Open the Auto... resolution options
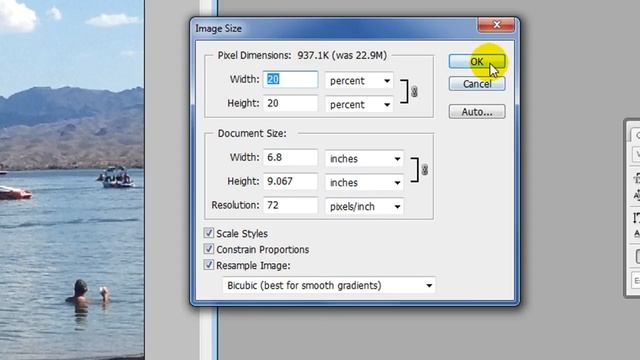Viewport: 640px width, 360px height. coord(477,112)
